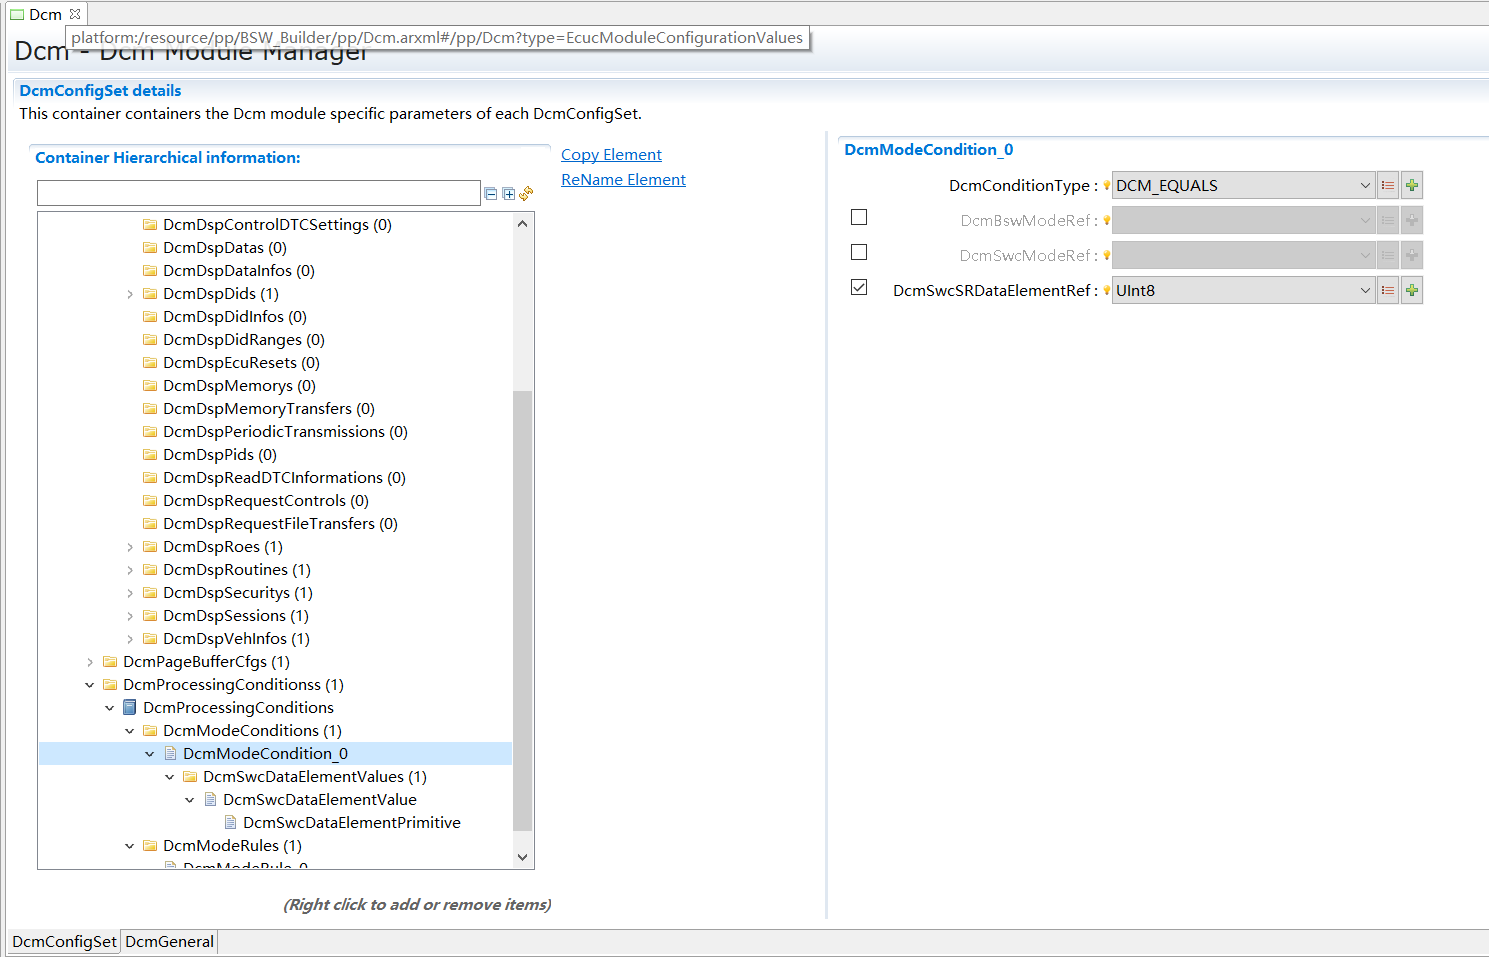Click list icon beside DcmConditionType
The height and width of the screenshot is (957, 1489).
(1387, 185)
